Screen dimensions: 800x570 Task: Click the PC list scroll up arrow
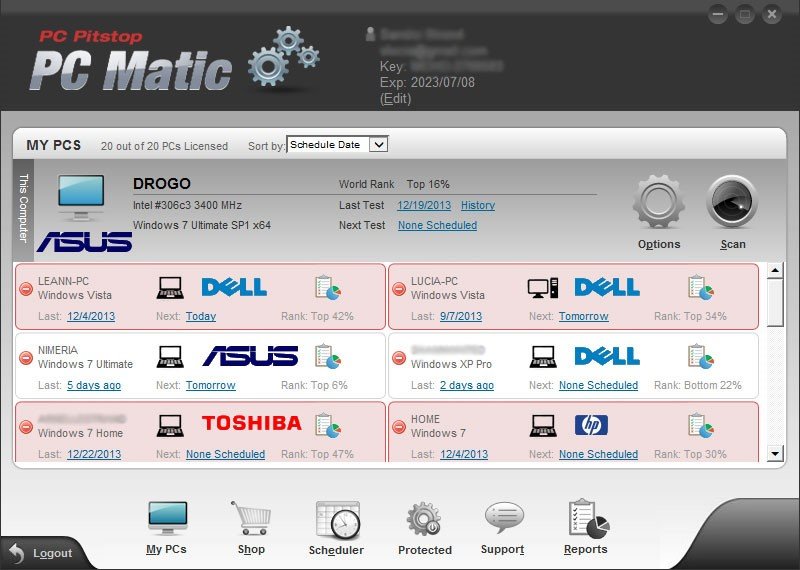[775, 270]
